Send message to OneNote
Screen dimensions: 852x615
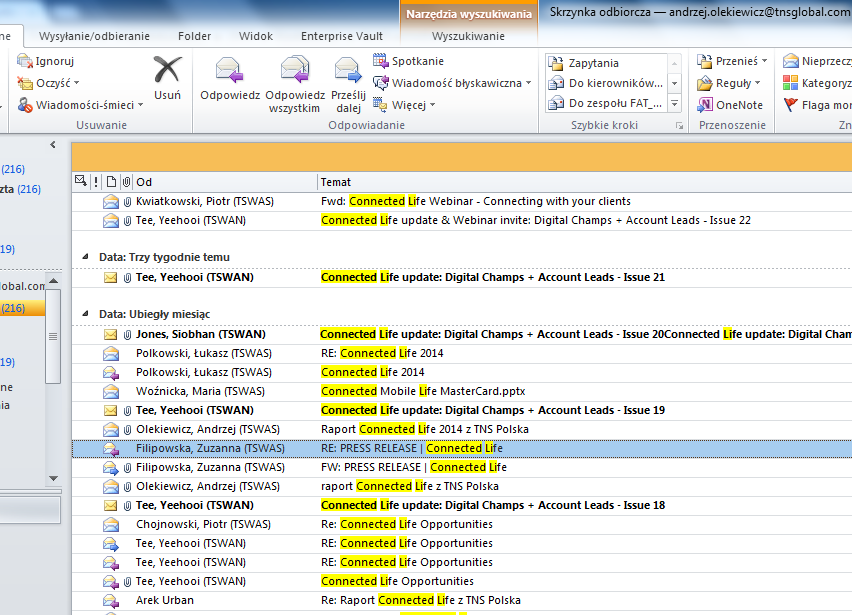(730, 105)
